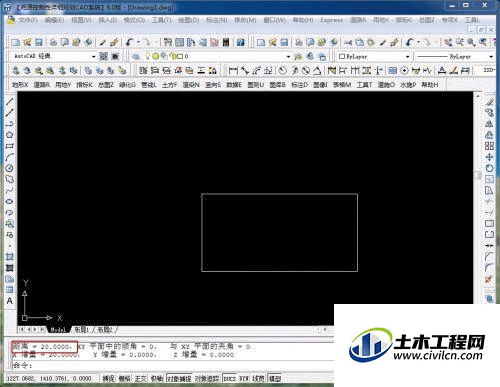The width and height of the screenshot is (500, 387).
Task: Switch to 布局2 layout tab
Action: (x=105, y=330)
